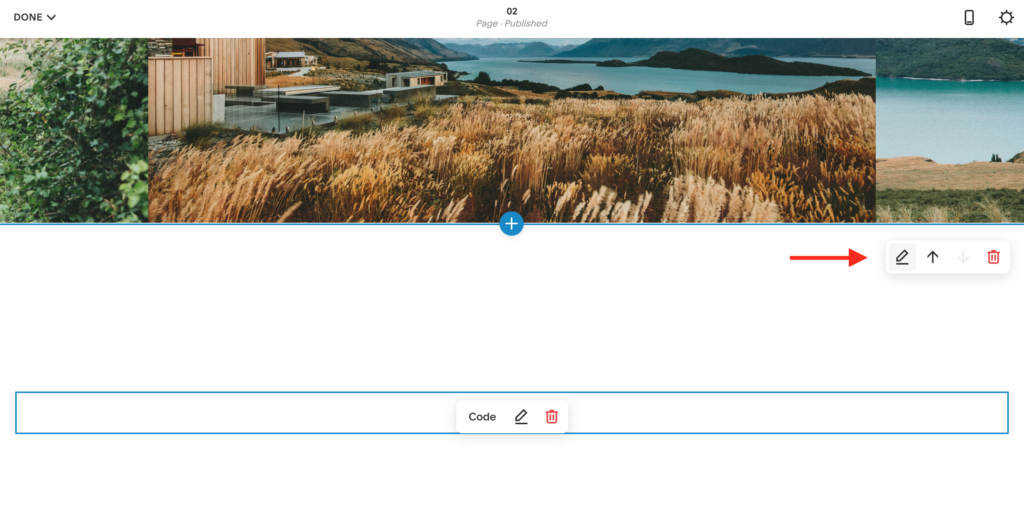Click the page title 02
The width and height of the screenshot is (1024, 520).
click(x=512, y=11)
